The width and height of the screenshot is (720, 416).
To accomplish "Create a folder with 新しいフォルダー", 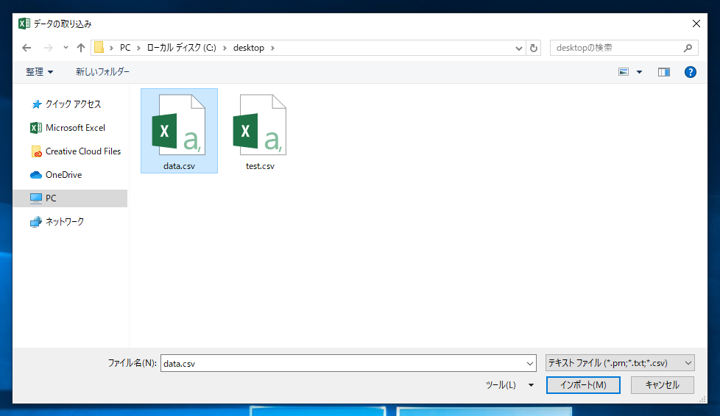I will coord(102,72).
